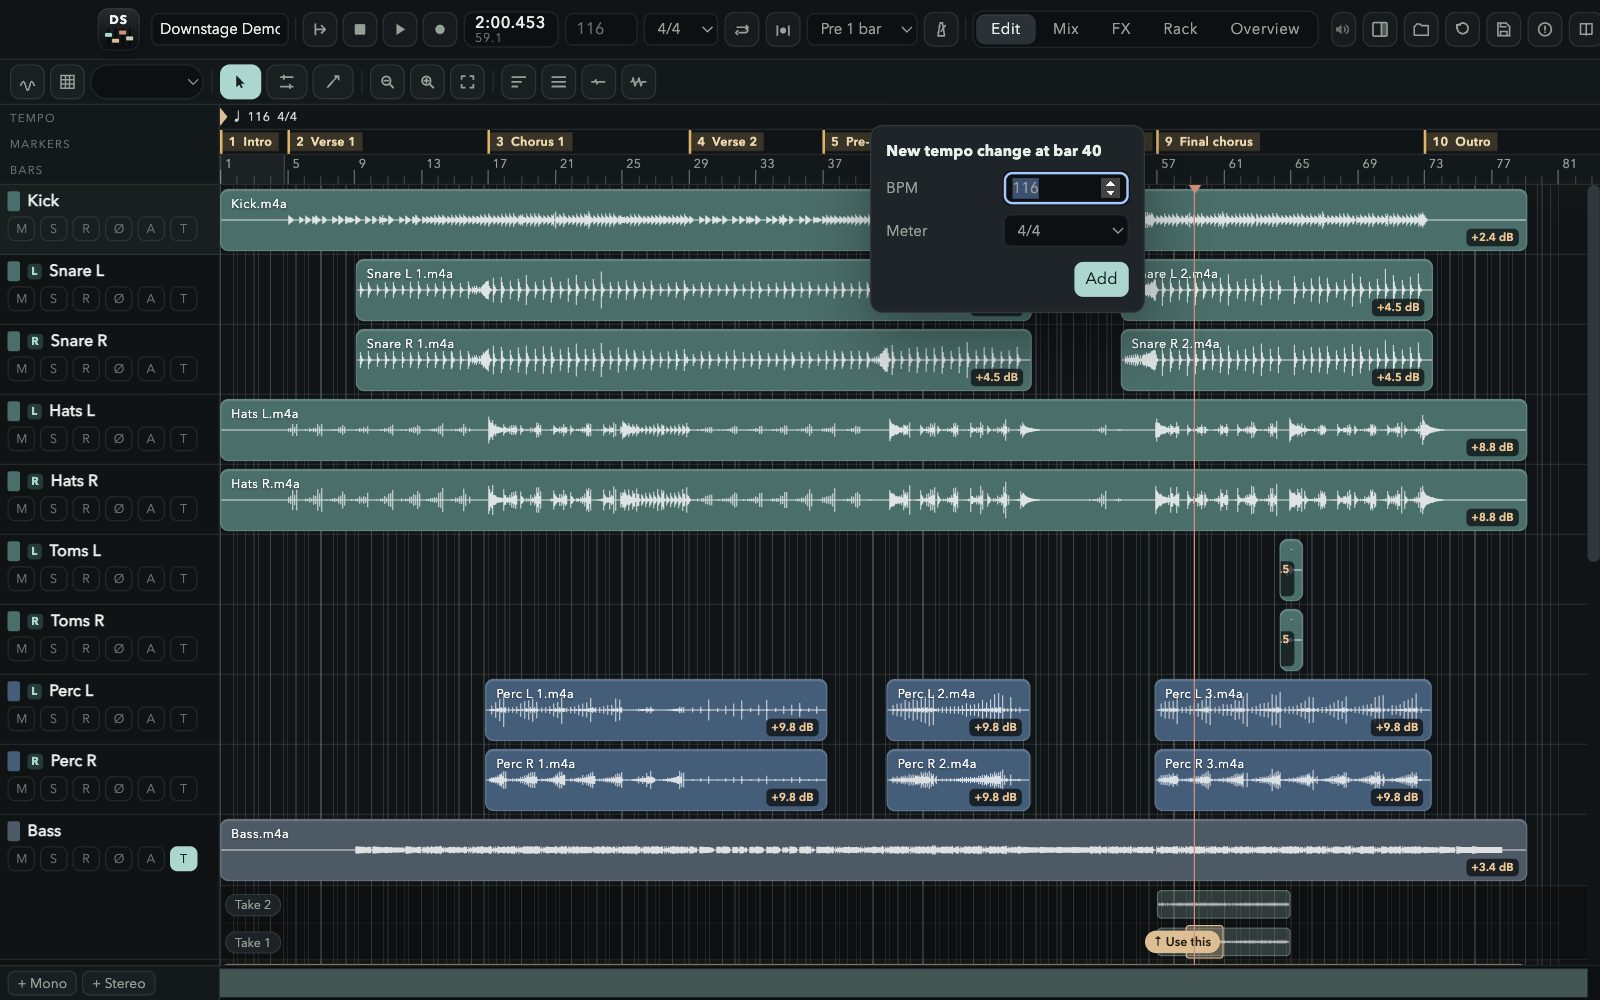
Task: Click the Chorus 1 marker
Action: [x=530, y=142]
